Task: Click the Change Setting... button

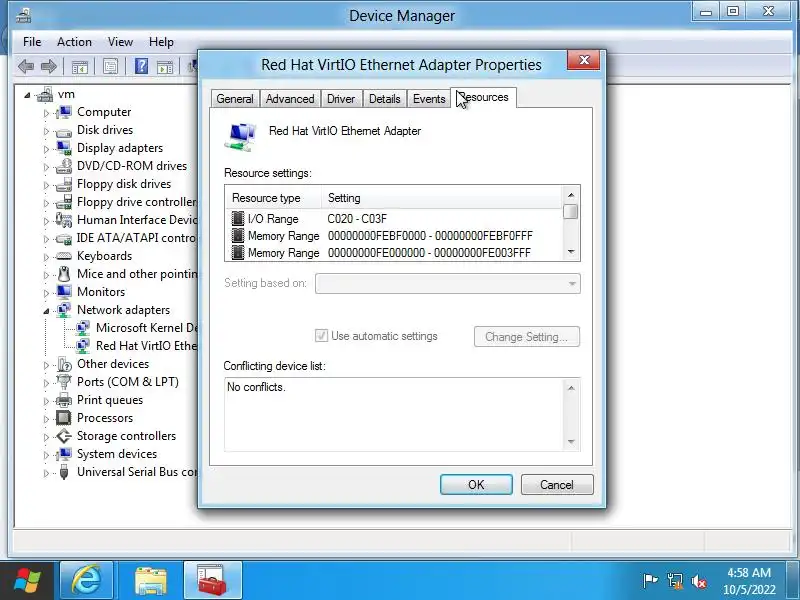Action: click(x=527, y=337)
